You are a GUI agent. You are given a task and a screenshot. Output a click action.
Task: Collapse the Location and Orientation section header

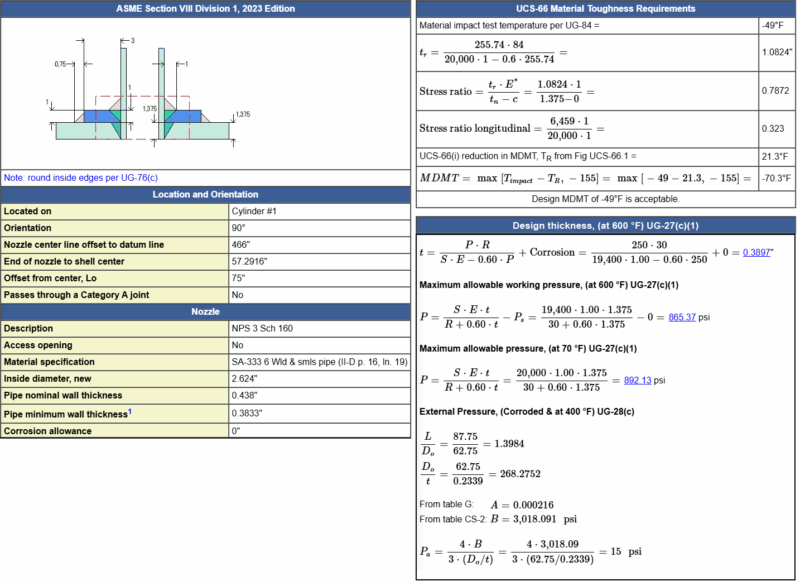[204, 194]
